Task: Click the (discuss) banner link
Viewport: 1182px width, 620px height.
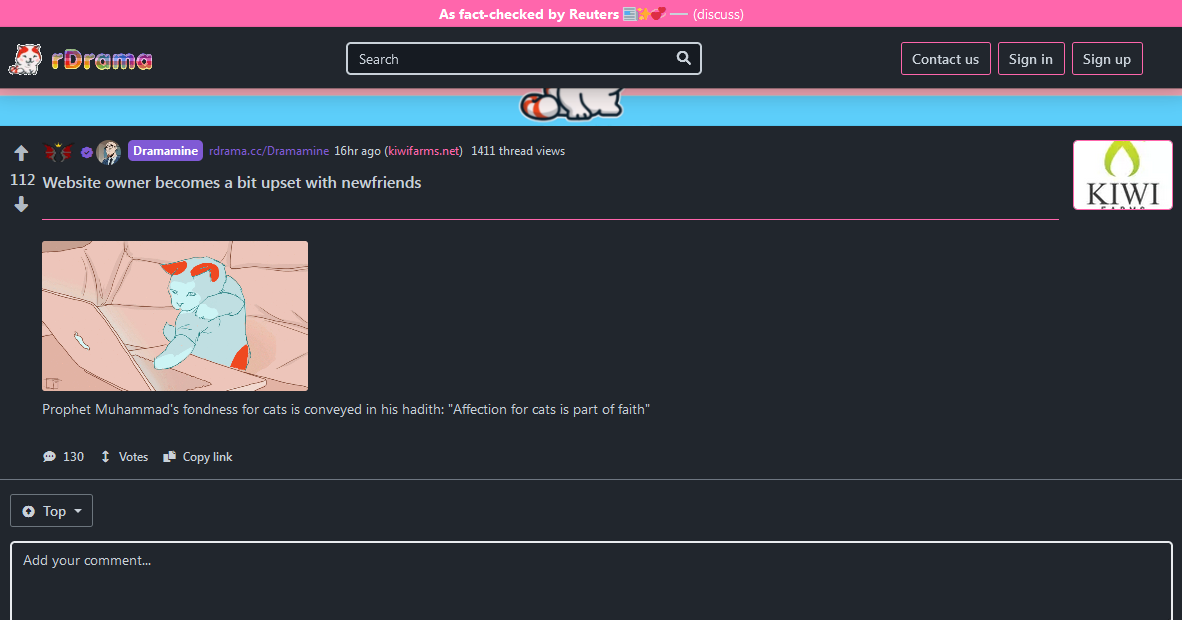Action: [x=718, y=14]
